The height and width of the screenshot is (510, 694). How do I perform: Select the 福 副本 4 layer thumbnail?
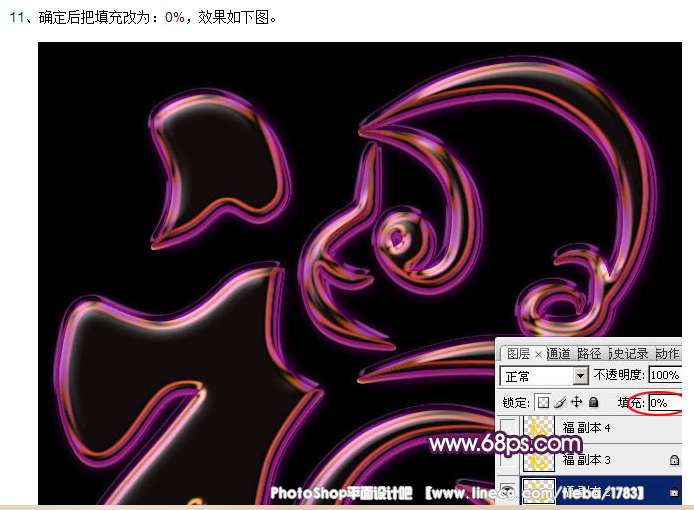pos(539,429)
